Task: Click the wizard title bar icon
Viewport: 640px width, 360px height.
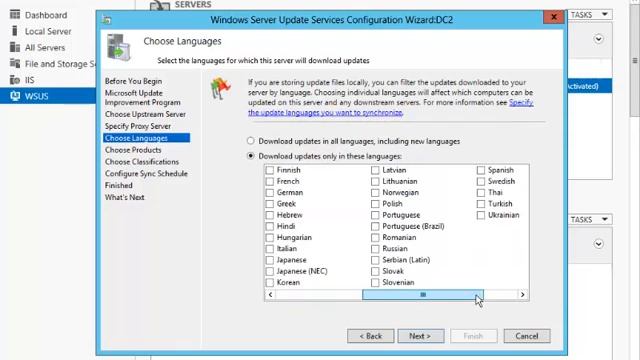Action: (107, 20)
